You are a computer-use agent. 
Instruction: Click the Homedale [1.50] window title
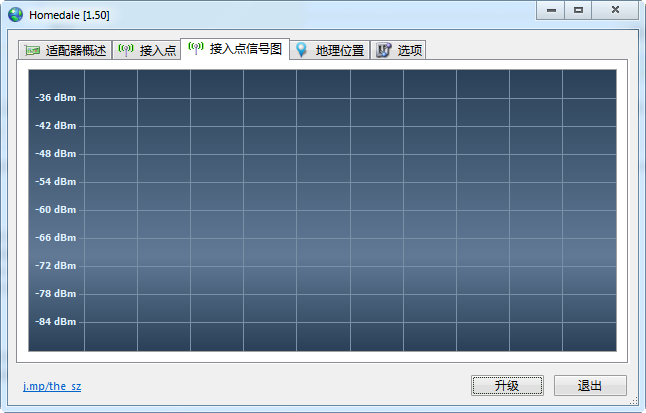(69, 15)
